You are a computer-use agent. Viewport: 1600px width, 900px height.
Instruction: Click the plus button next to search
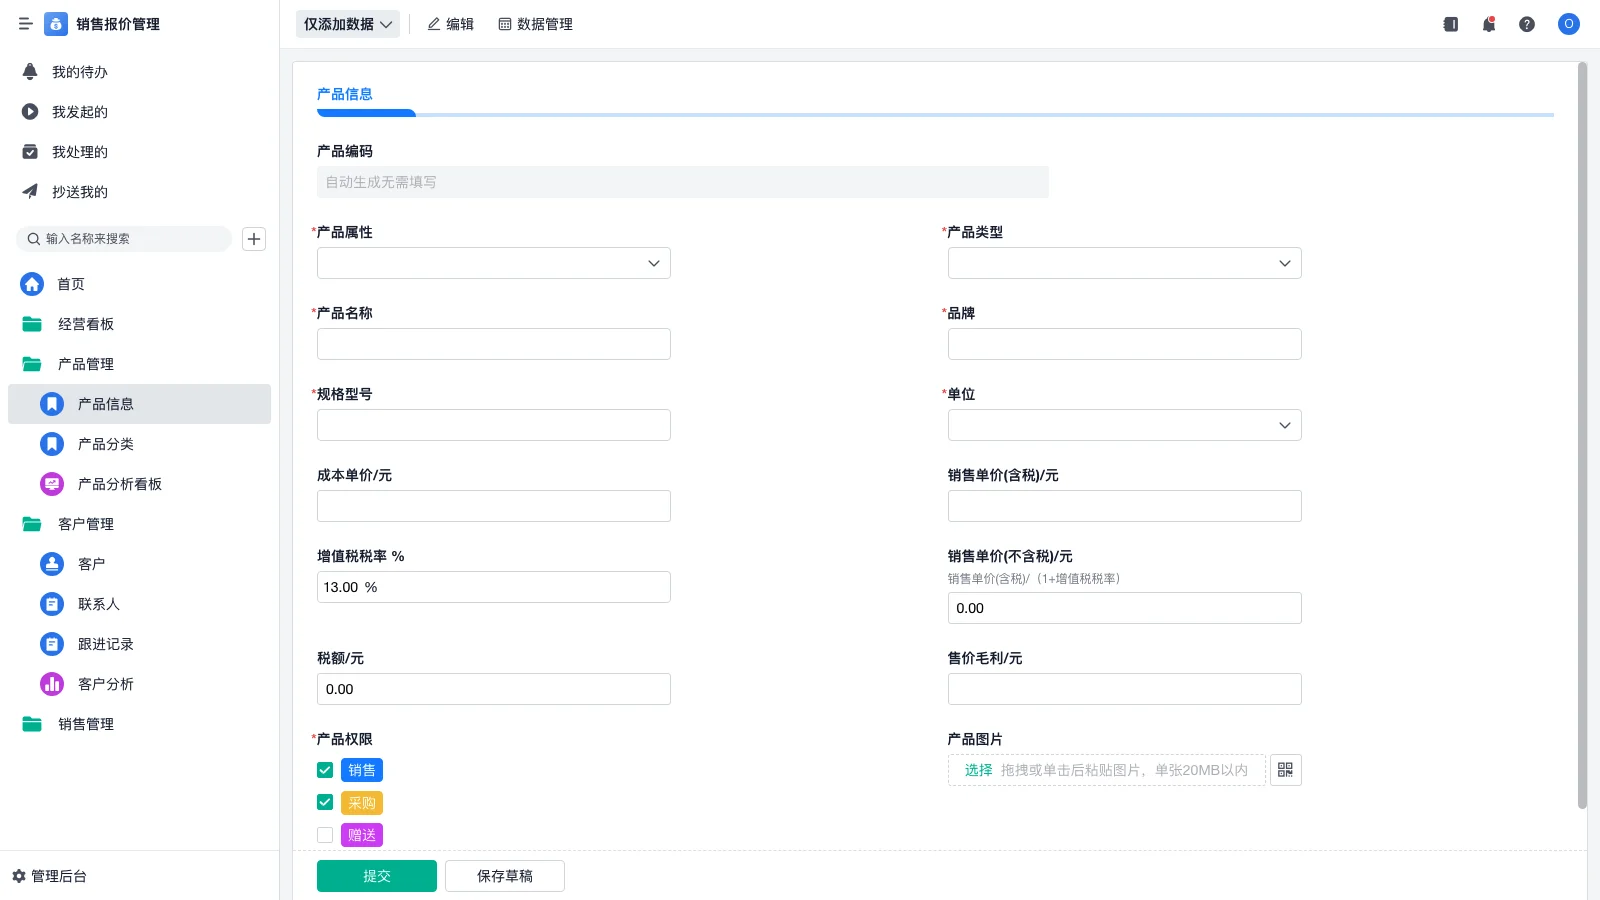click(x=254, y=239)
